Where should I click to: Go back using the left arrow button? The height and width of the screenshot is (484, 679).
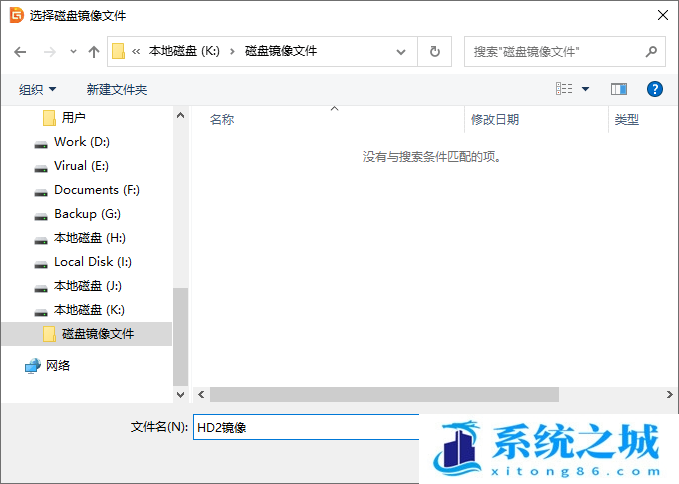coord(20,52)
